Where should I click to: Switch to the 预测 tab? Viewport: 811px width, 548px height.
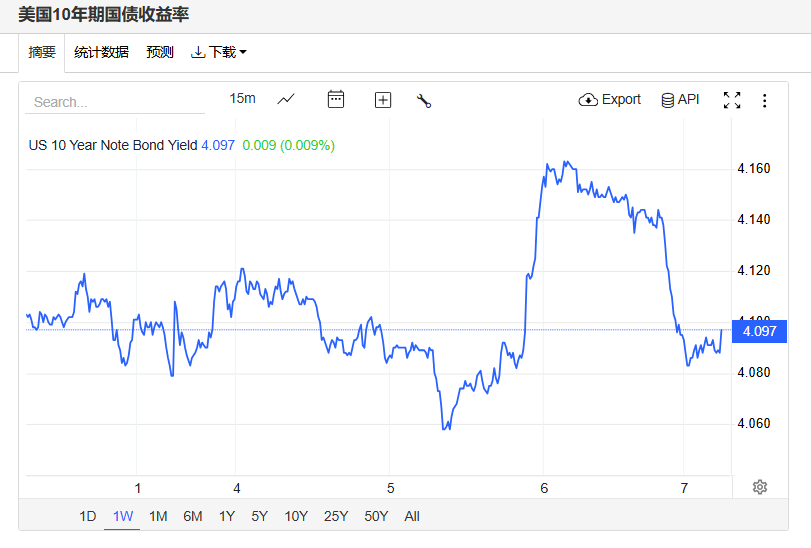(x=160, y=52)
